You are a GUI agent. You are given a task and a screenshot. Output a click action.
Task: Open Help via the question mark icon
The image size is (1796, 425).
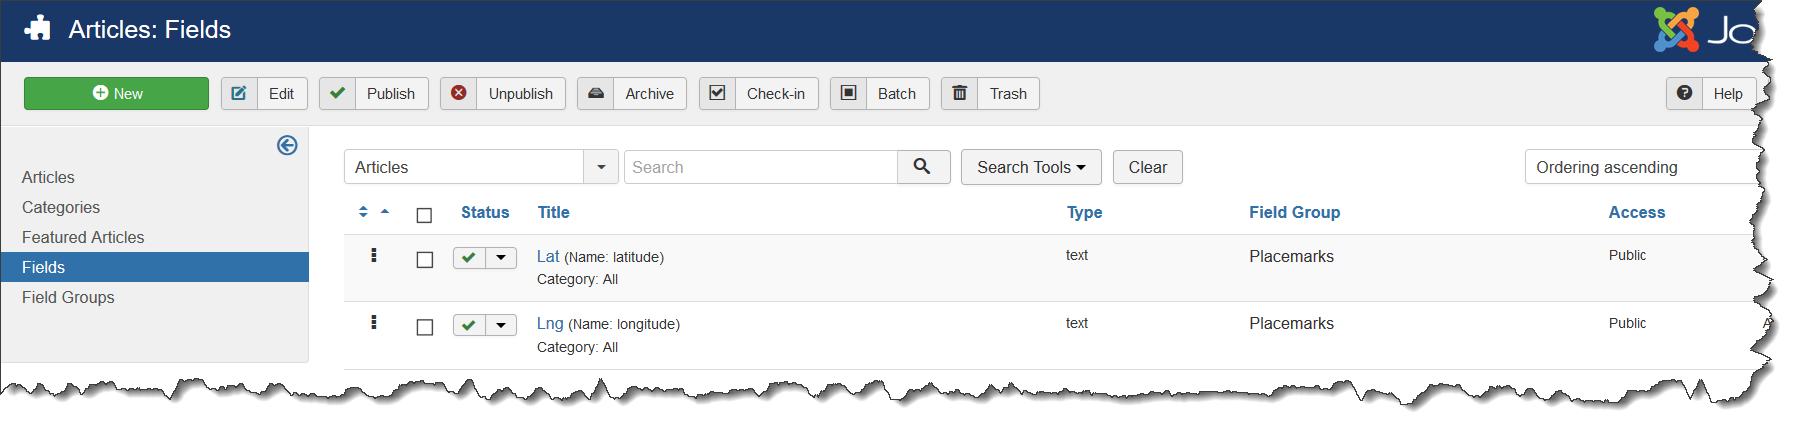coord(1685,93)
